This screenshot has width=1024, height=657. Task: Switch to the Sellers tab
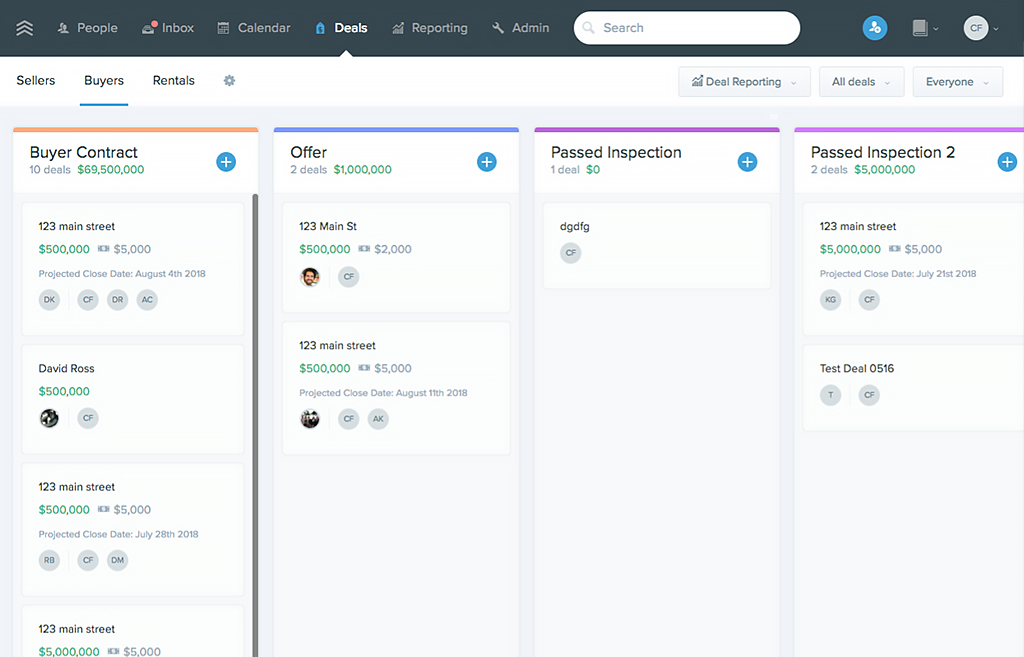[36, 81]
